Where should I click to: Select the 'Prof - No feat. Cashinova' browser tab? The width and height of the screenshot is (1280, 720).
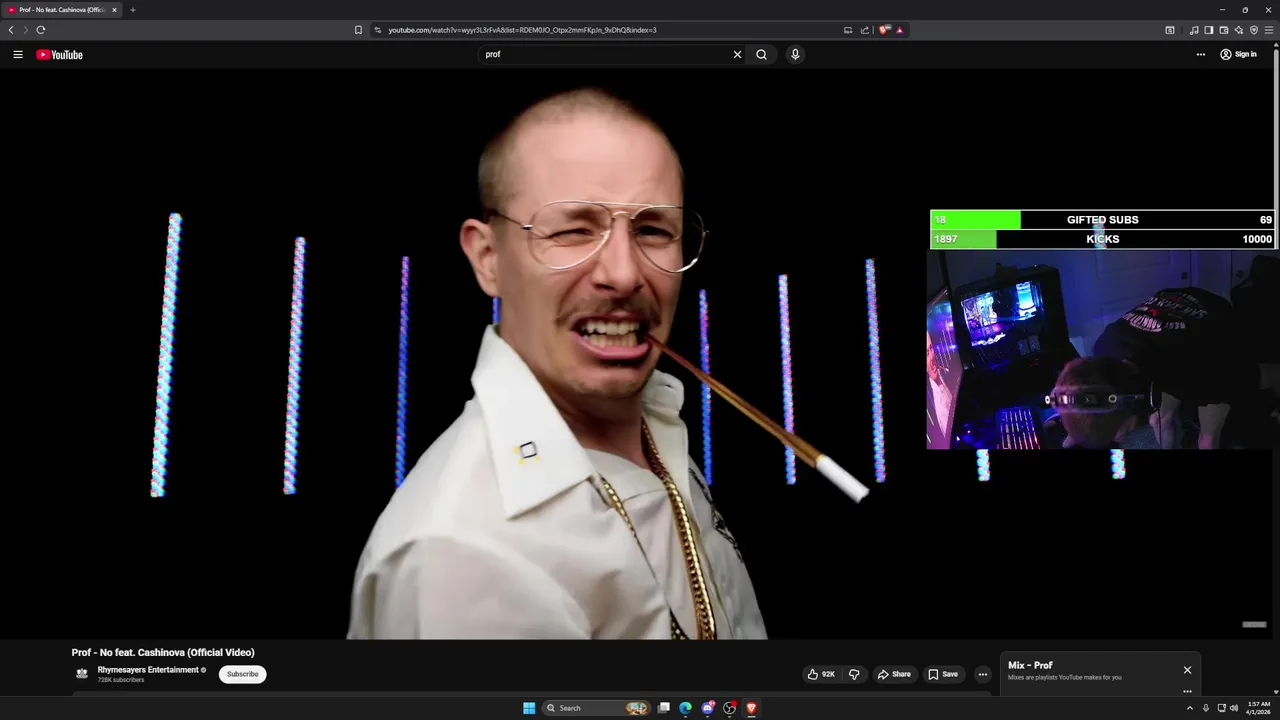pos(62,10)
